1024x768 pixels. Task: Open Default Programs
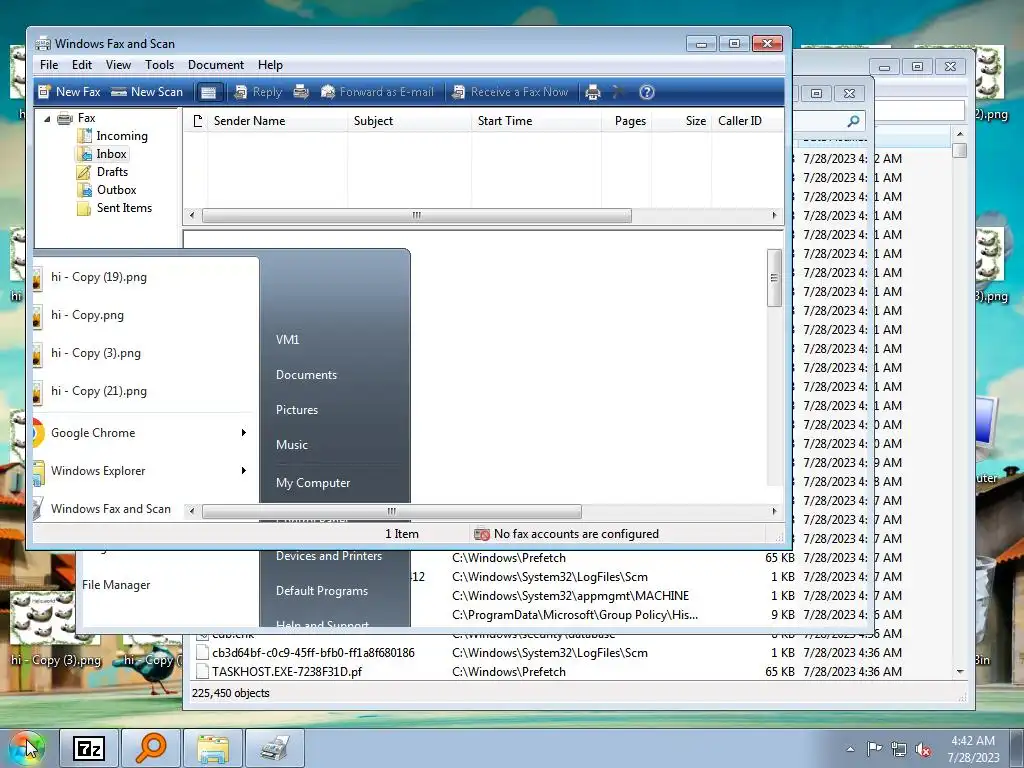321,590
